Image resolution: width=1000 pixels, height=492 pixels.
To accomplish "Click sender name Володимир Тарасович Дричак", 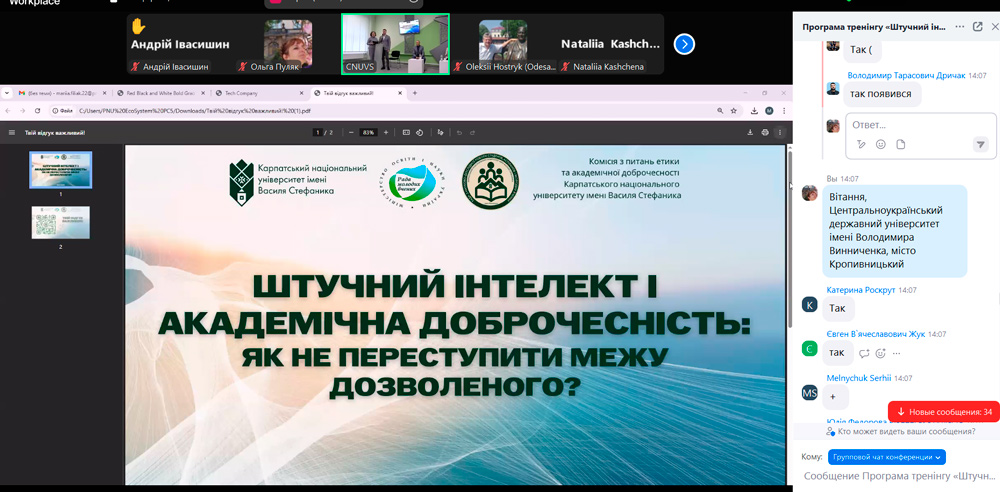I will 906,75.
